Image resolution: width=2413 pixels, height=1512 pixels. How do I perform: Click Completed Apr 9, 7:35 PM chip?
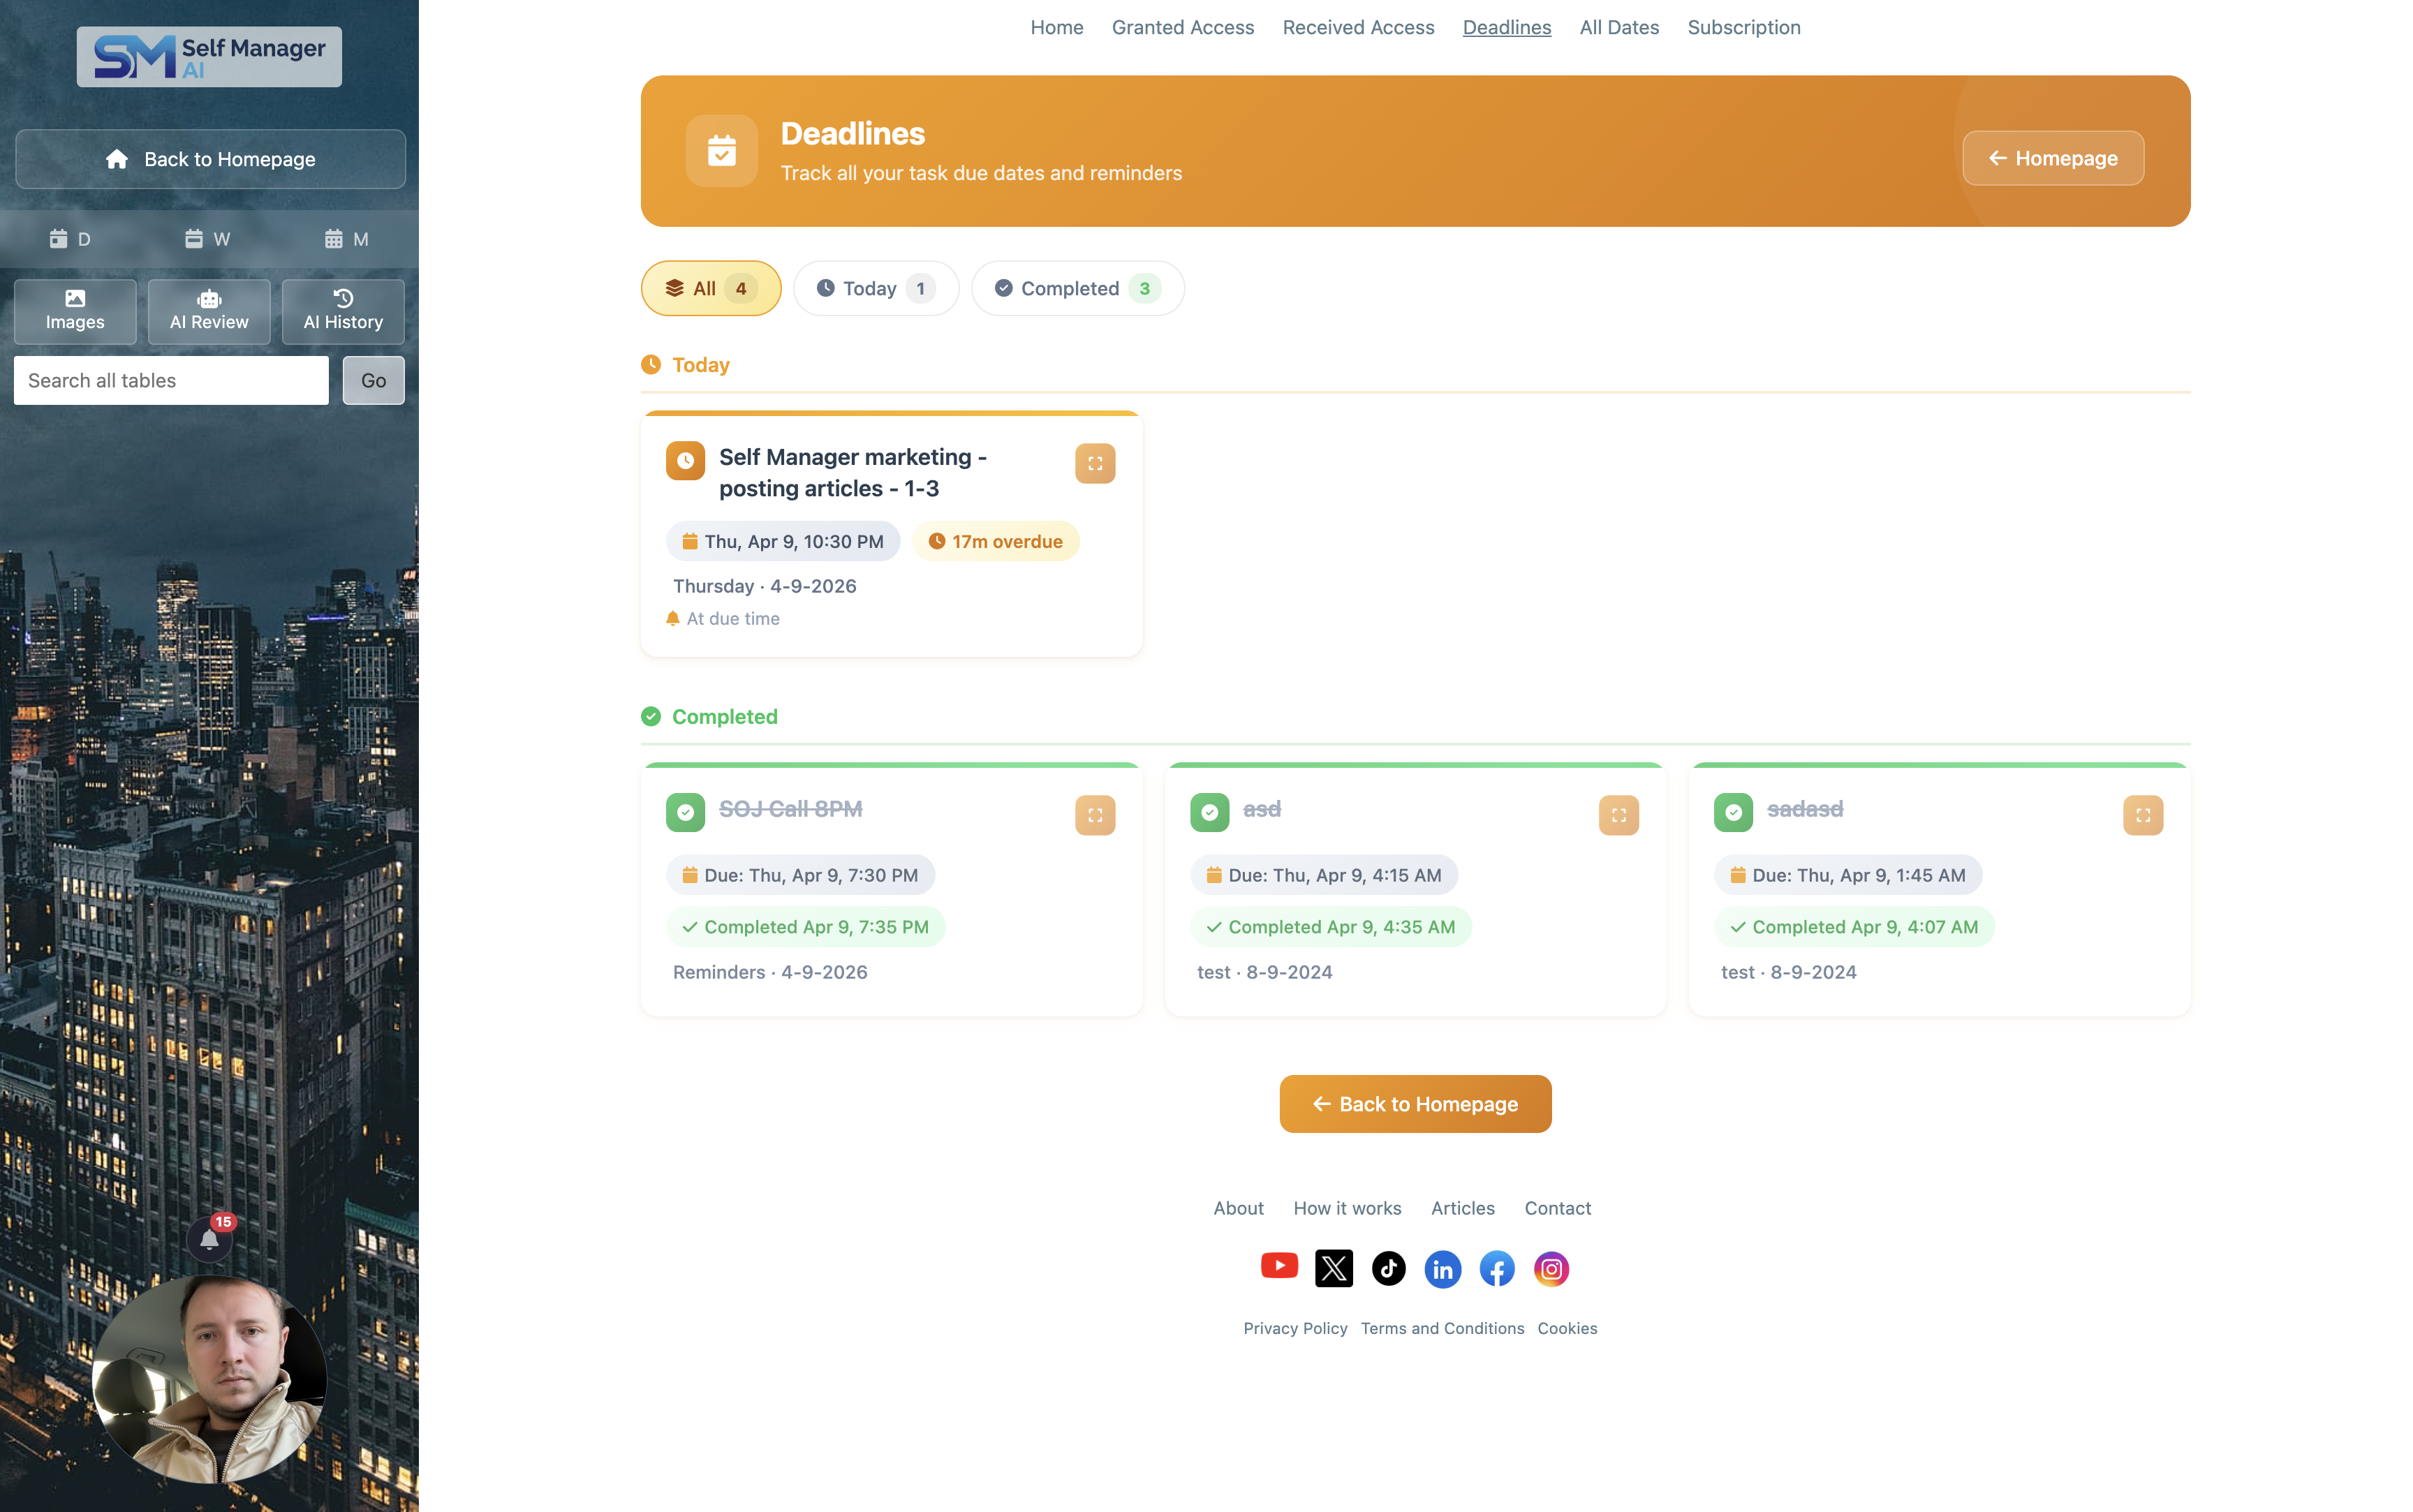point(805,927)
